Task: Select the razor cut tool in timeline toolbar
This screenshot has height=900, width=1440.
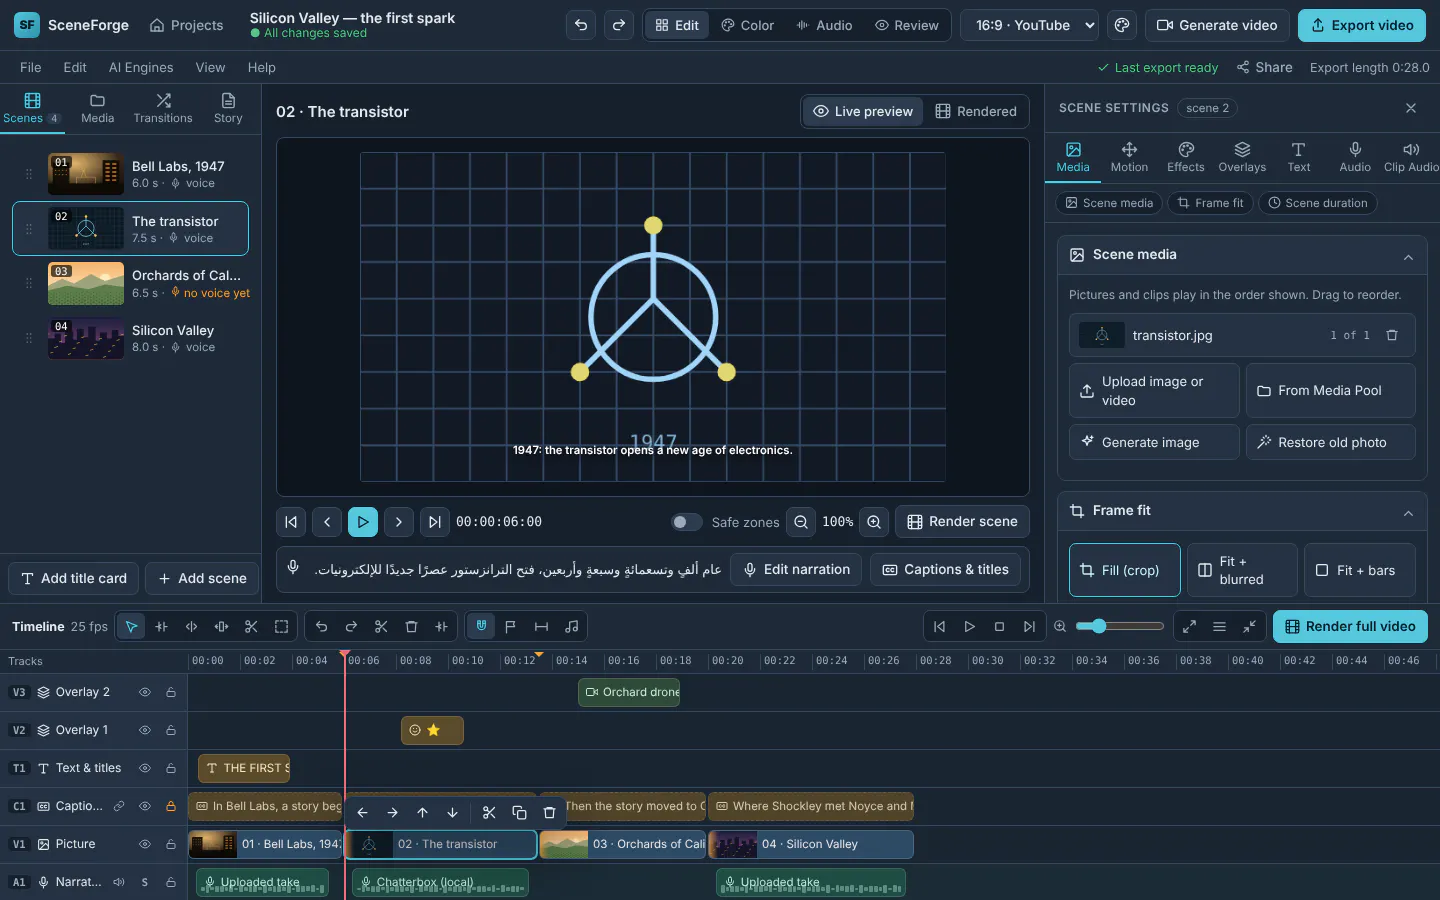Action: tap(251, 627)
